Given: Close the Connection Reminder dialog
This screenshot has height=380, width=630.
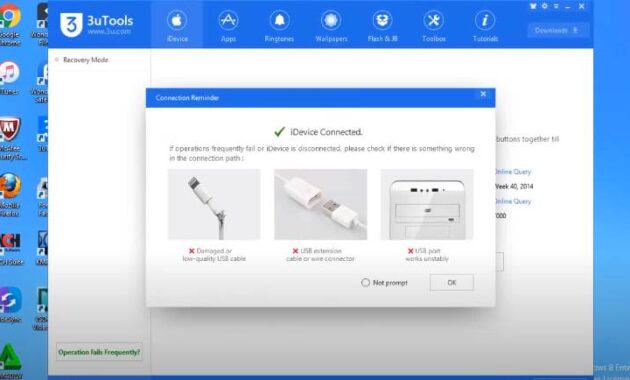Looking at the screenshot, I should point(483,94).
